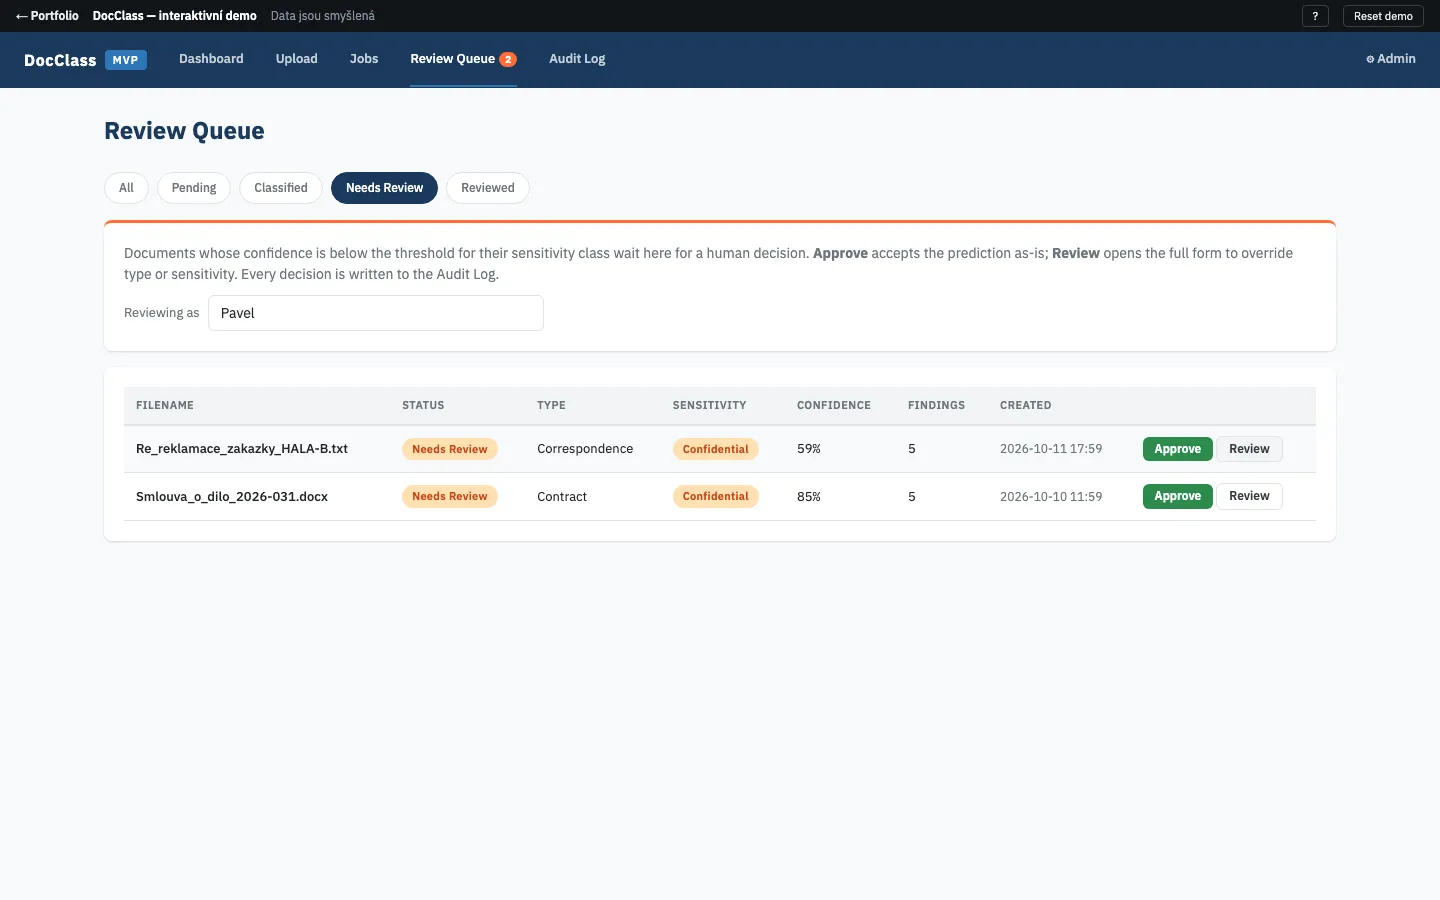Click the Contract type cell

pyautogui.click(x=562, y=497)
